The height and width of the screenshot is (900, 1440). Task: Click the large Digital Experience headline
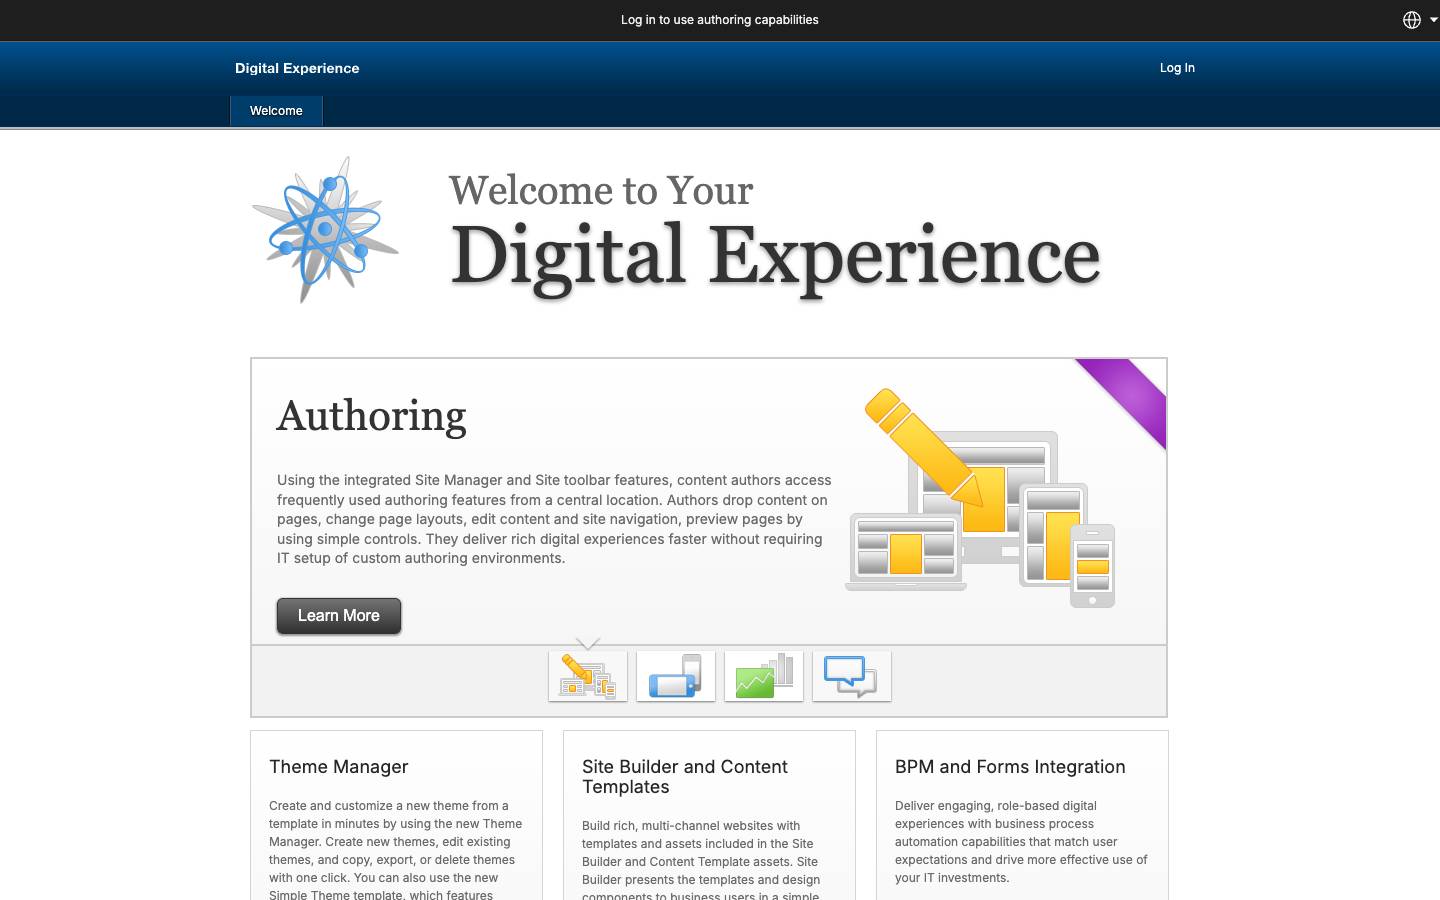pos(775,258)
